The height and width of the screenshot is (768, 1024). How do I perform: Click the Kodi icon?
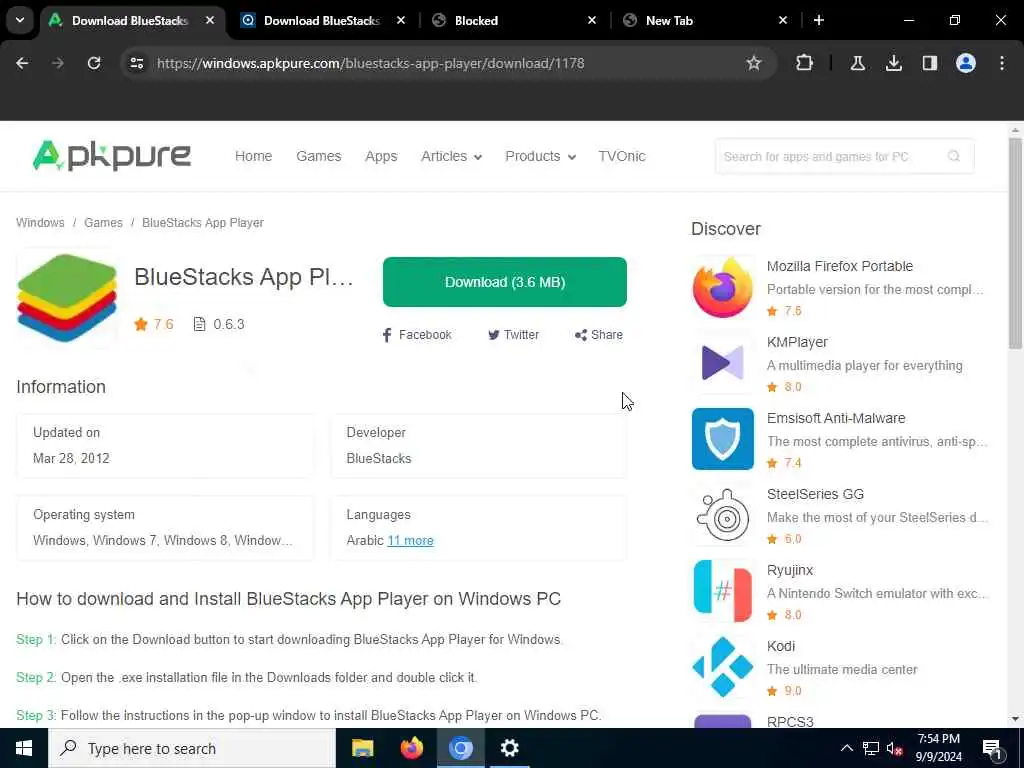tap(722, 666)
